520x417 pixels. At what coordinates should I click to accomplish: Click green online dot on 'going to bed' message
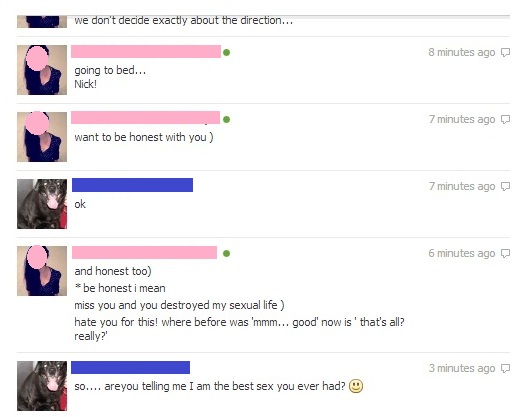[226, 52]
